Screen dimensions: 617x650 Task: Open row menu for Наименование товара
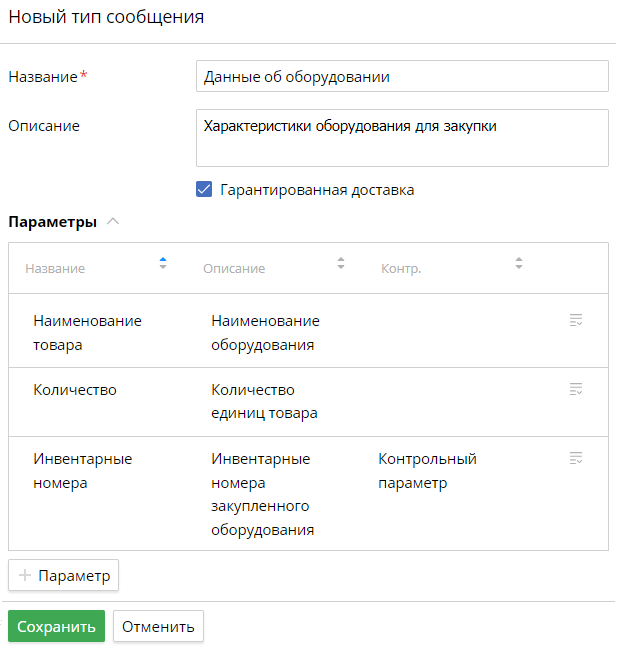pyautogui.click(x=576, y=320)
